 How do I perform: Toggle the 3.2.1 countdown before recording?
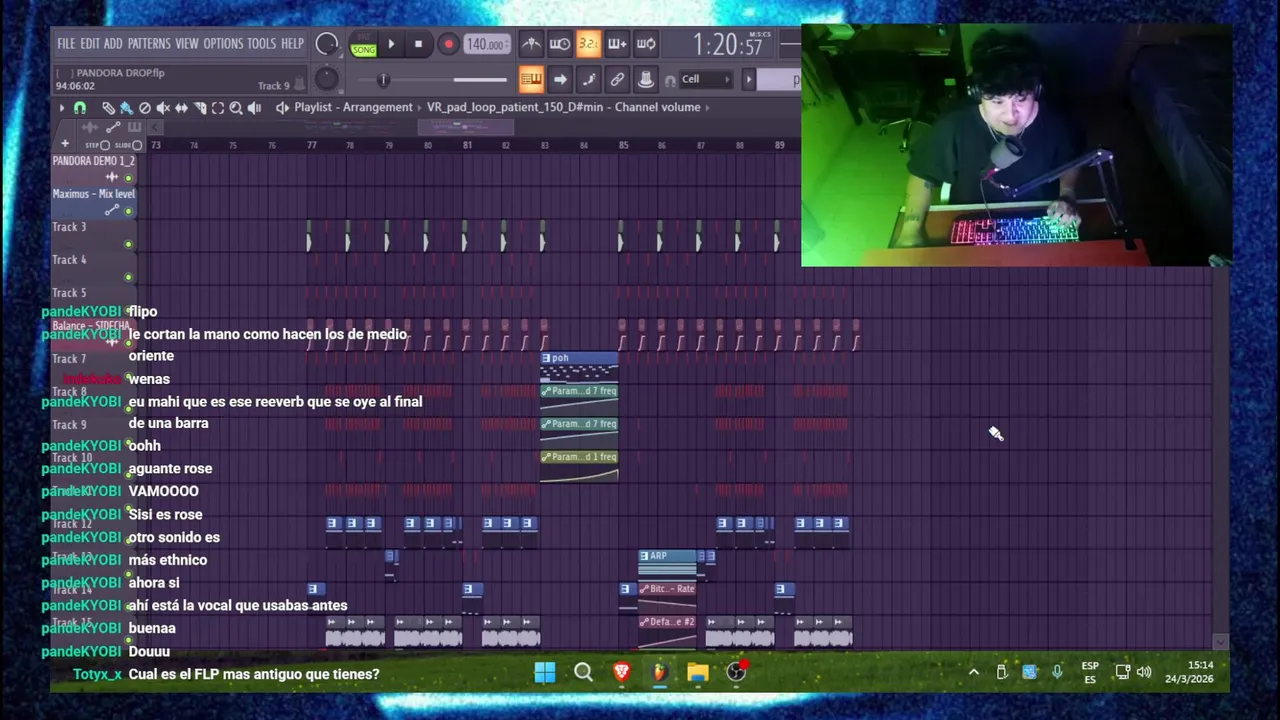tap(589, 44)
